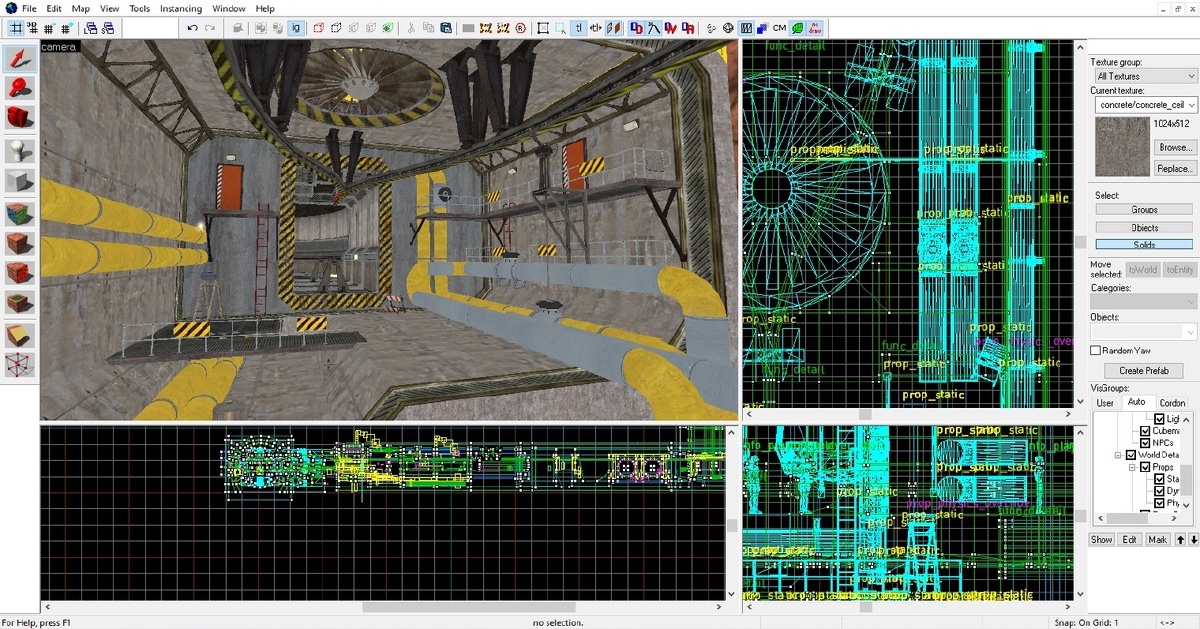The height and width of the screenshot is (629, 1200).
Task: Click the Undo arrow in toolbar
Action: tap(192, 28)
